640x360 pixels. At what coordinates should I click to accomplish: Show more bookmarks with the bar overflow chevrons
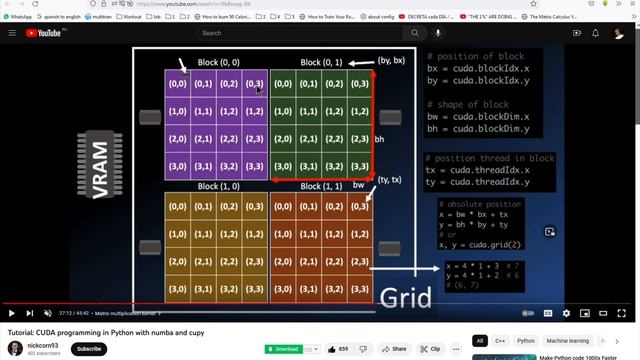pyautogui.click(x=634, y=17)
